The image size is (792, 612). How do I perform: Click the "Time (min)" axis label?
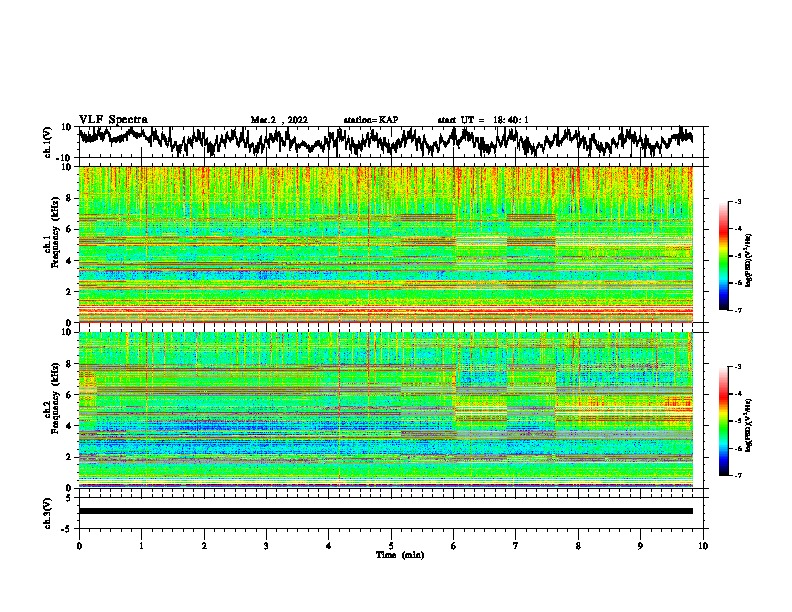[400, 555]
